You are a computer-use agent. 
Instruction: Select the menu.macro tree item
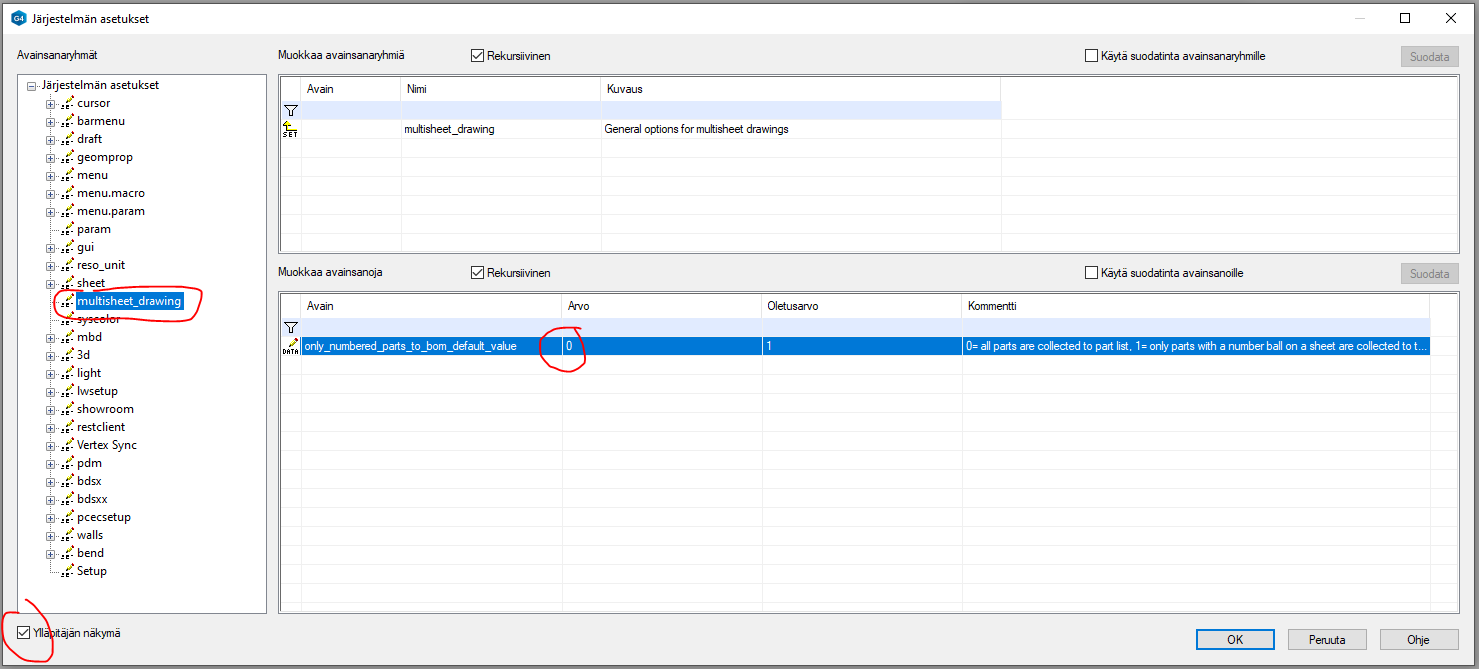pos(110,193)
